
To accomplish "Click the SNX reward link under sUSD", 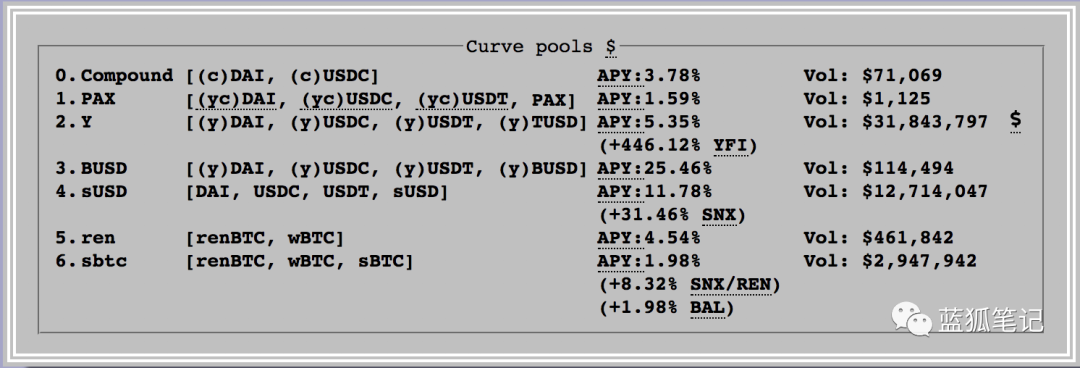I will (719, 215).
